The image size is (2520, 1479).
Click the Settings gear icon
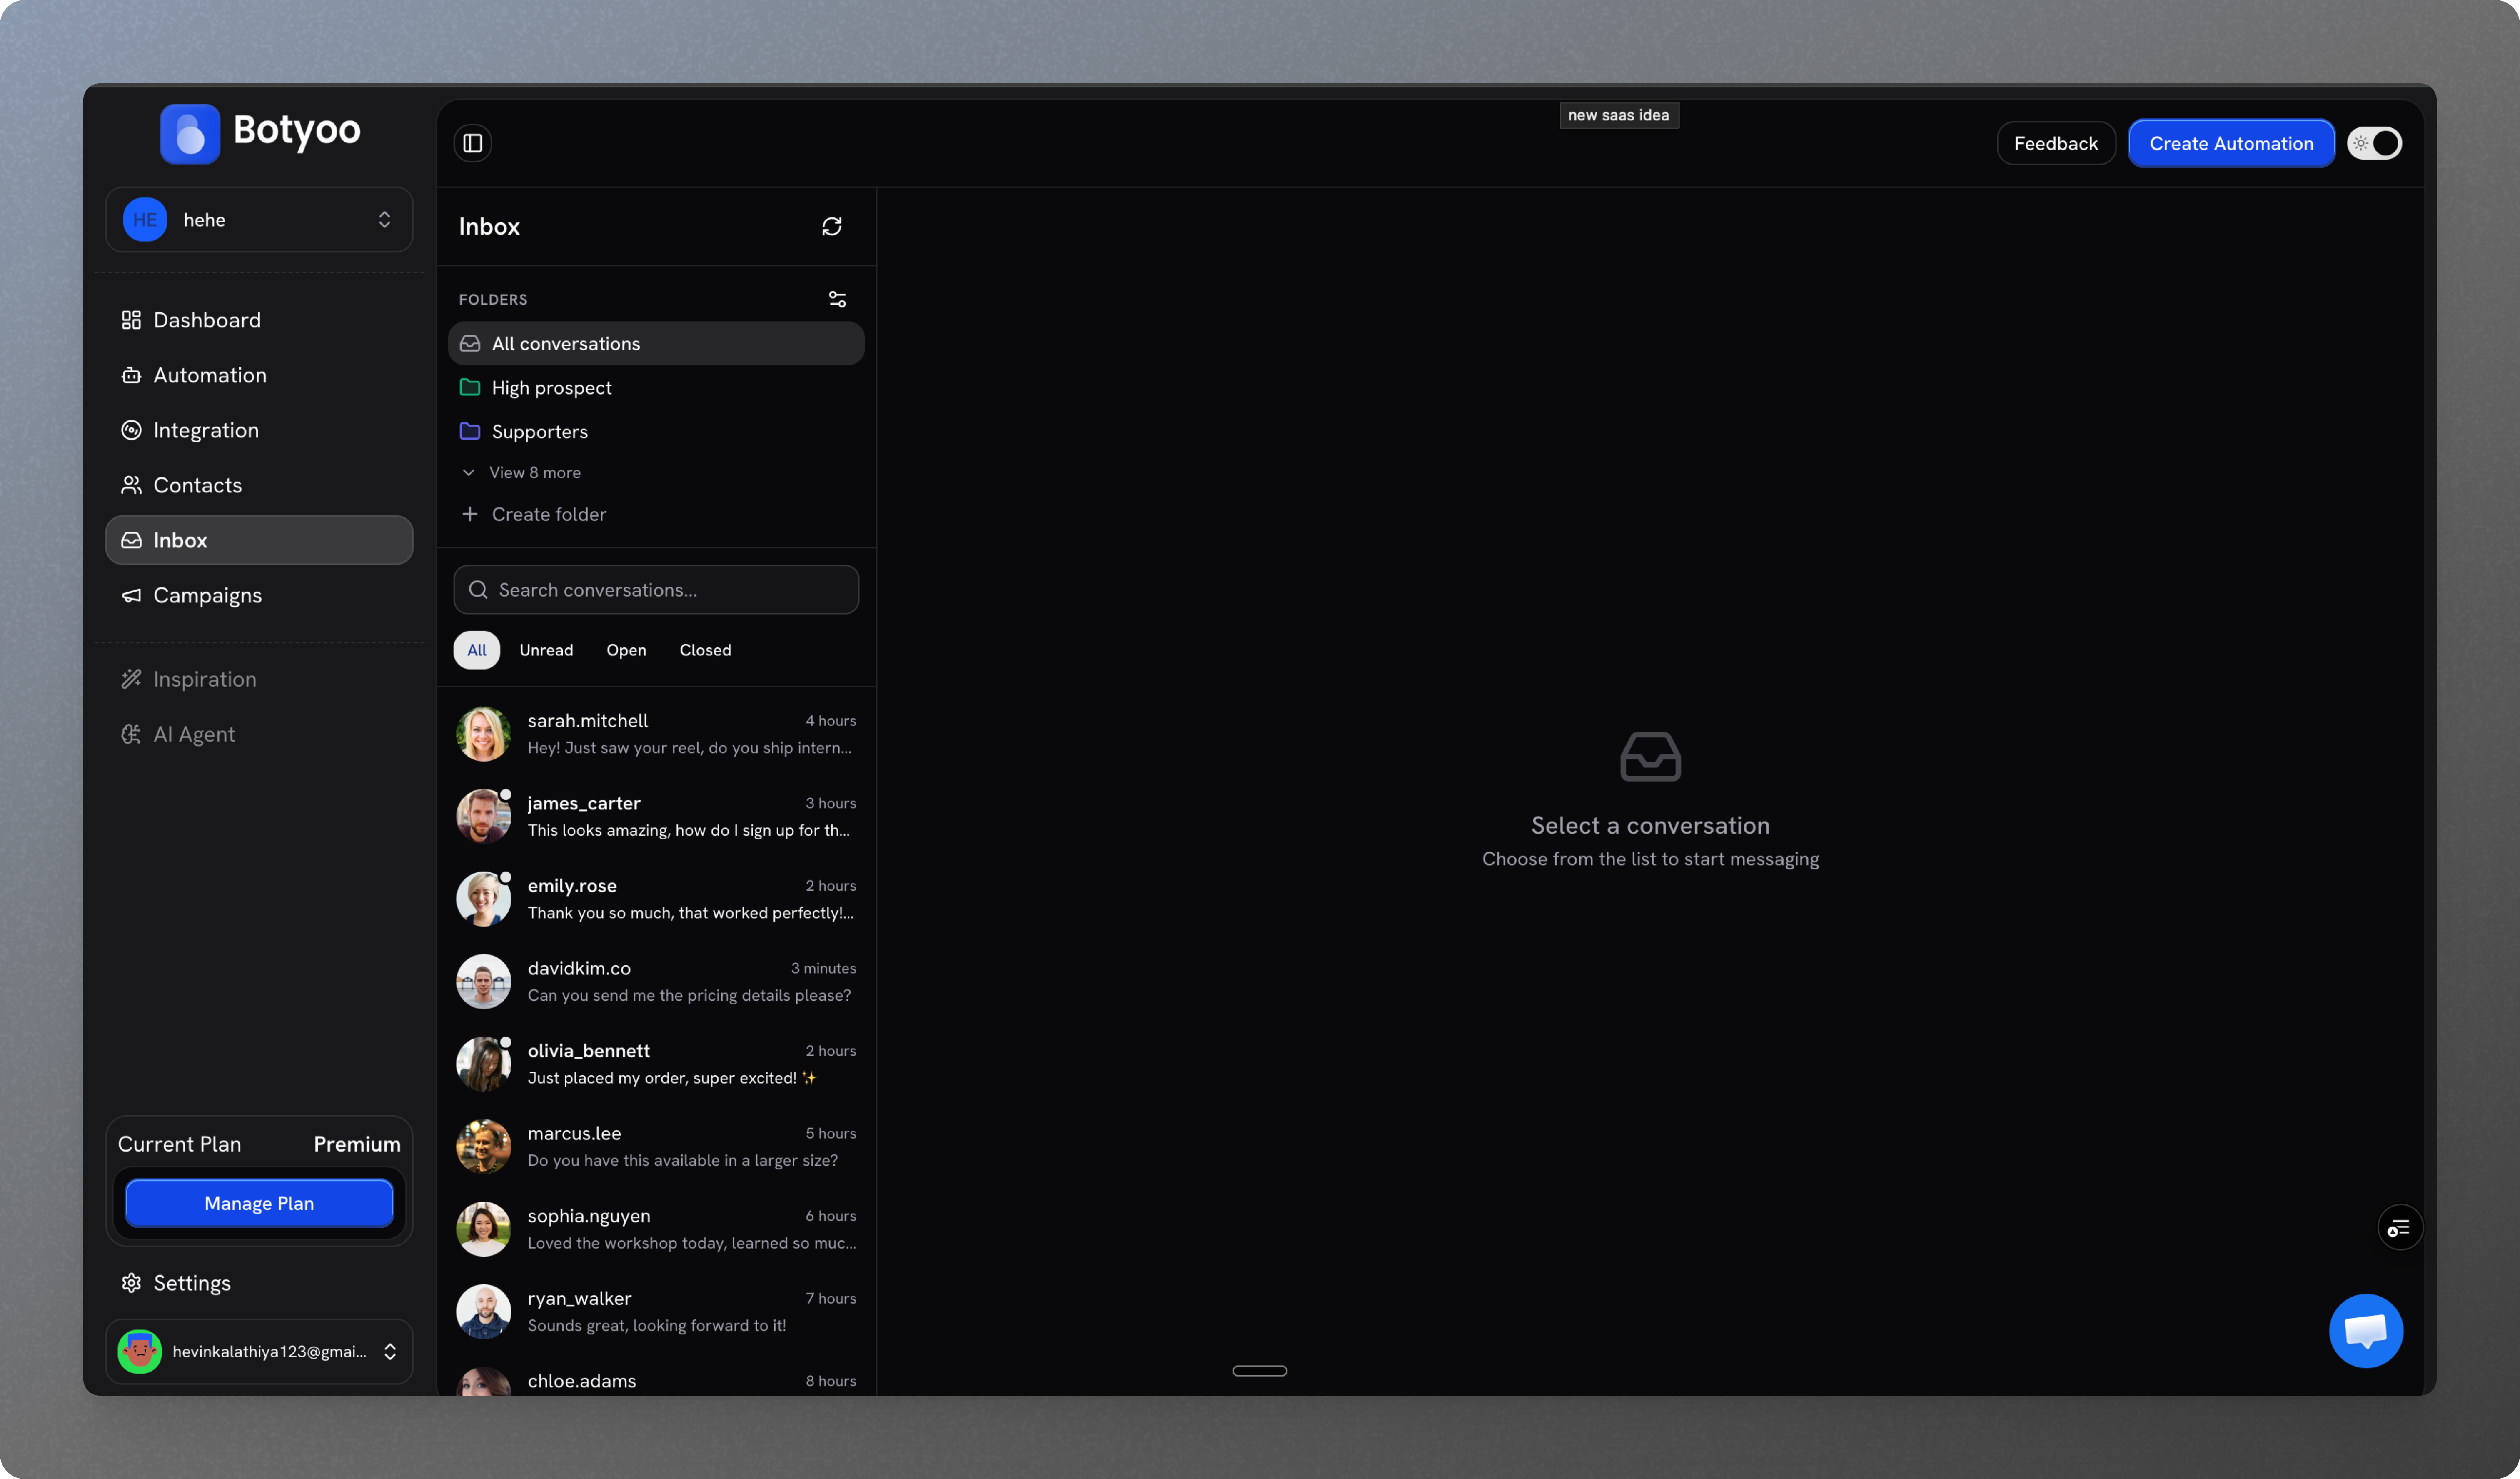131,1283
